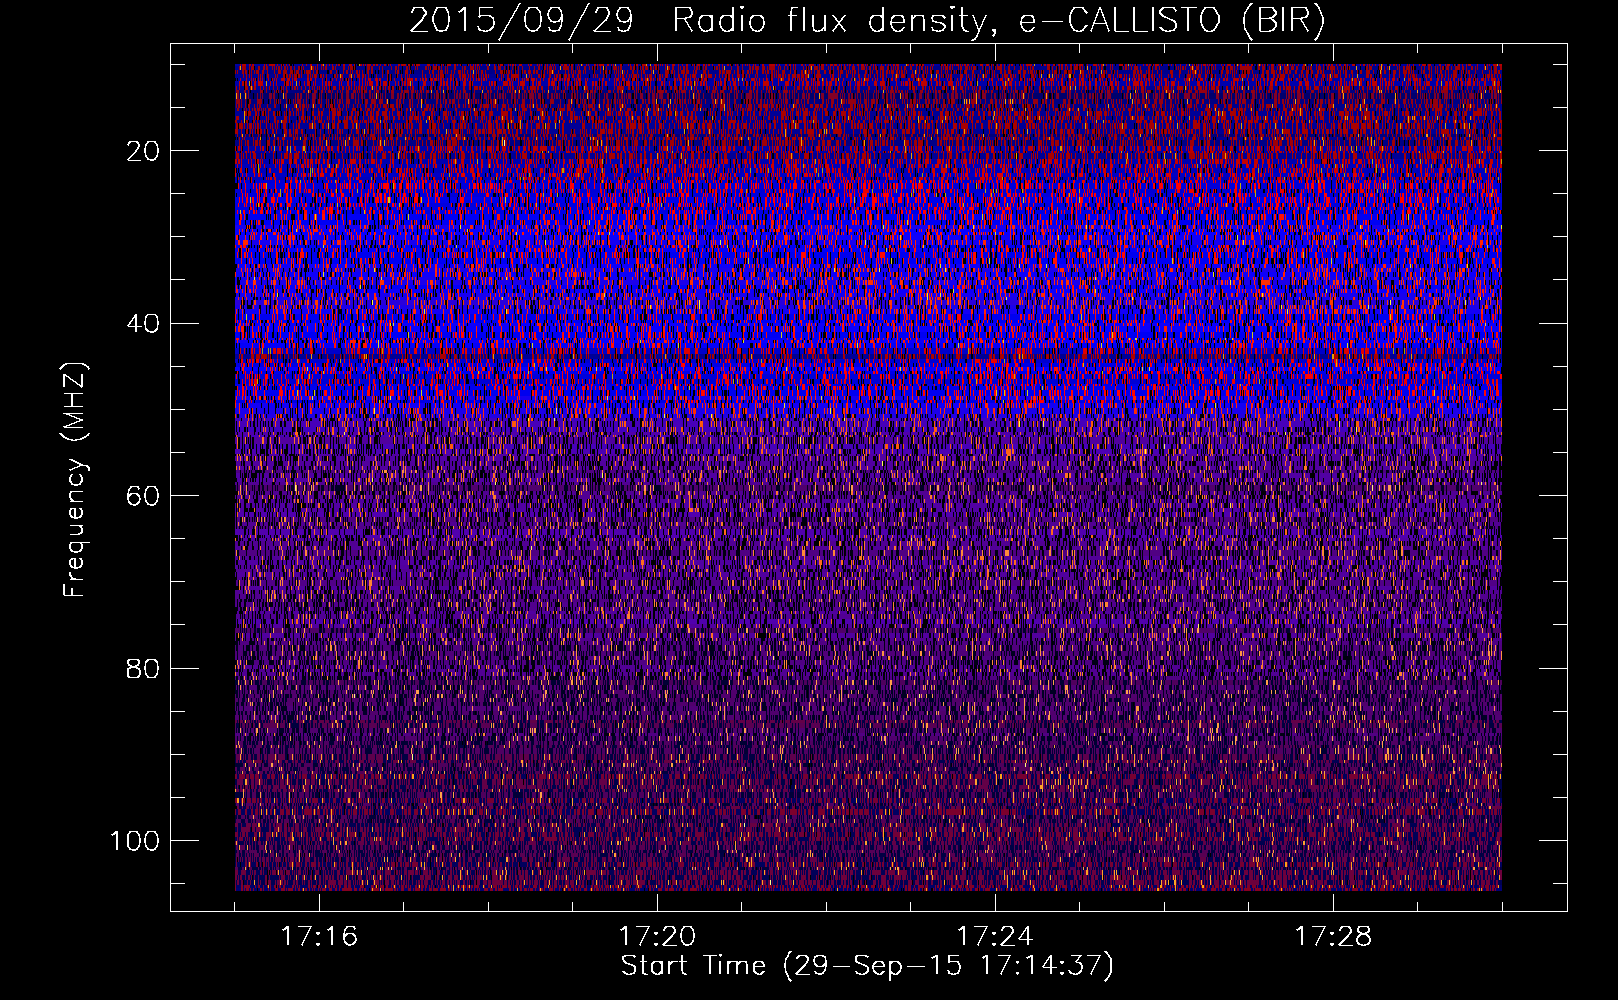1618x1000 pixels.
Task: Select the 40 frequency tick label
Action: point(144,324)
